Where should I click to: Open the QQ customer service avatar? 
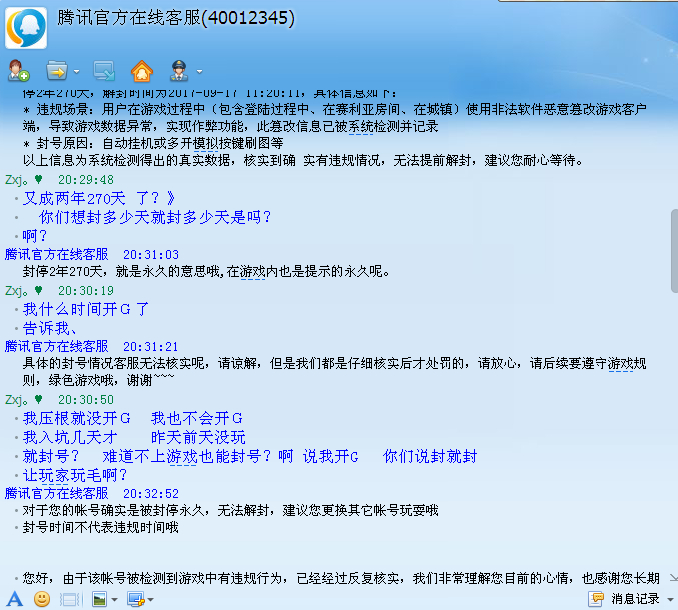coord(26,28)
